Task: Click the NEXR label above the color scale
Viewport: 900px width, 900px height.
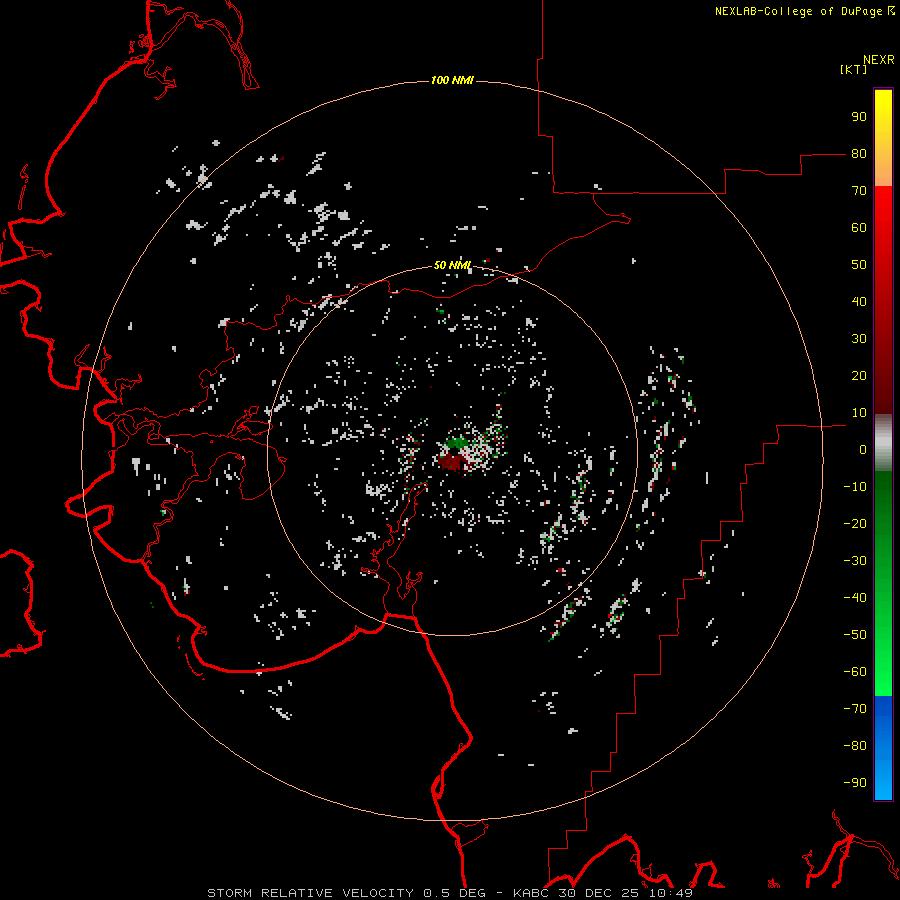Action: pos(879,60)
